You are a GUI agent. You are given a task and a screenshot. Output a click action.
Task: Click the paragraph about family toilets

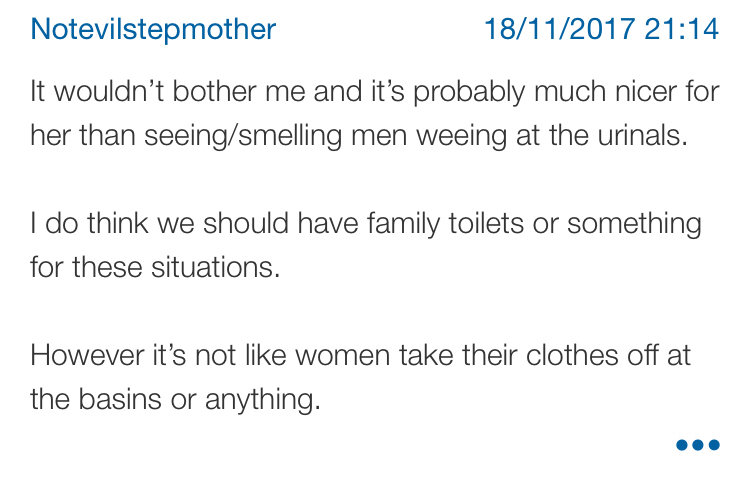point(366,245)
